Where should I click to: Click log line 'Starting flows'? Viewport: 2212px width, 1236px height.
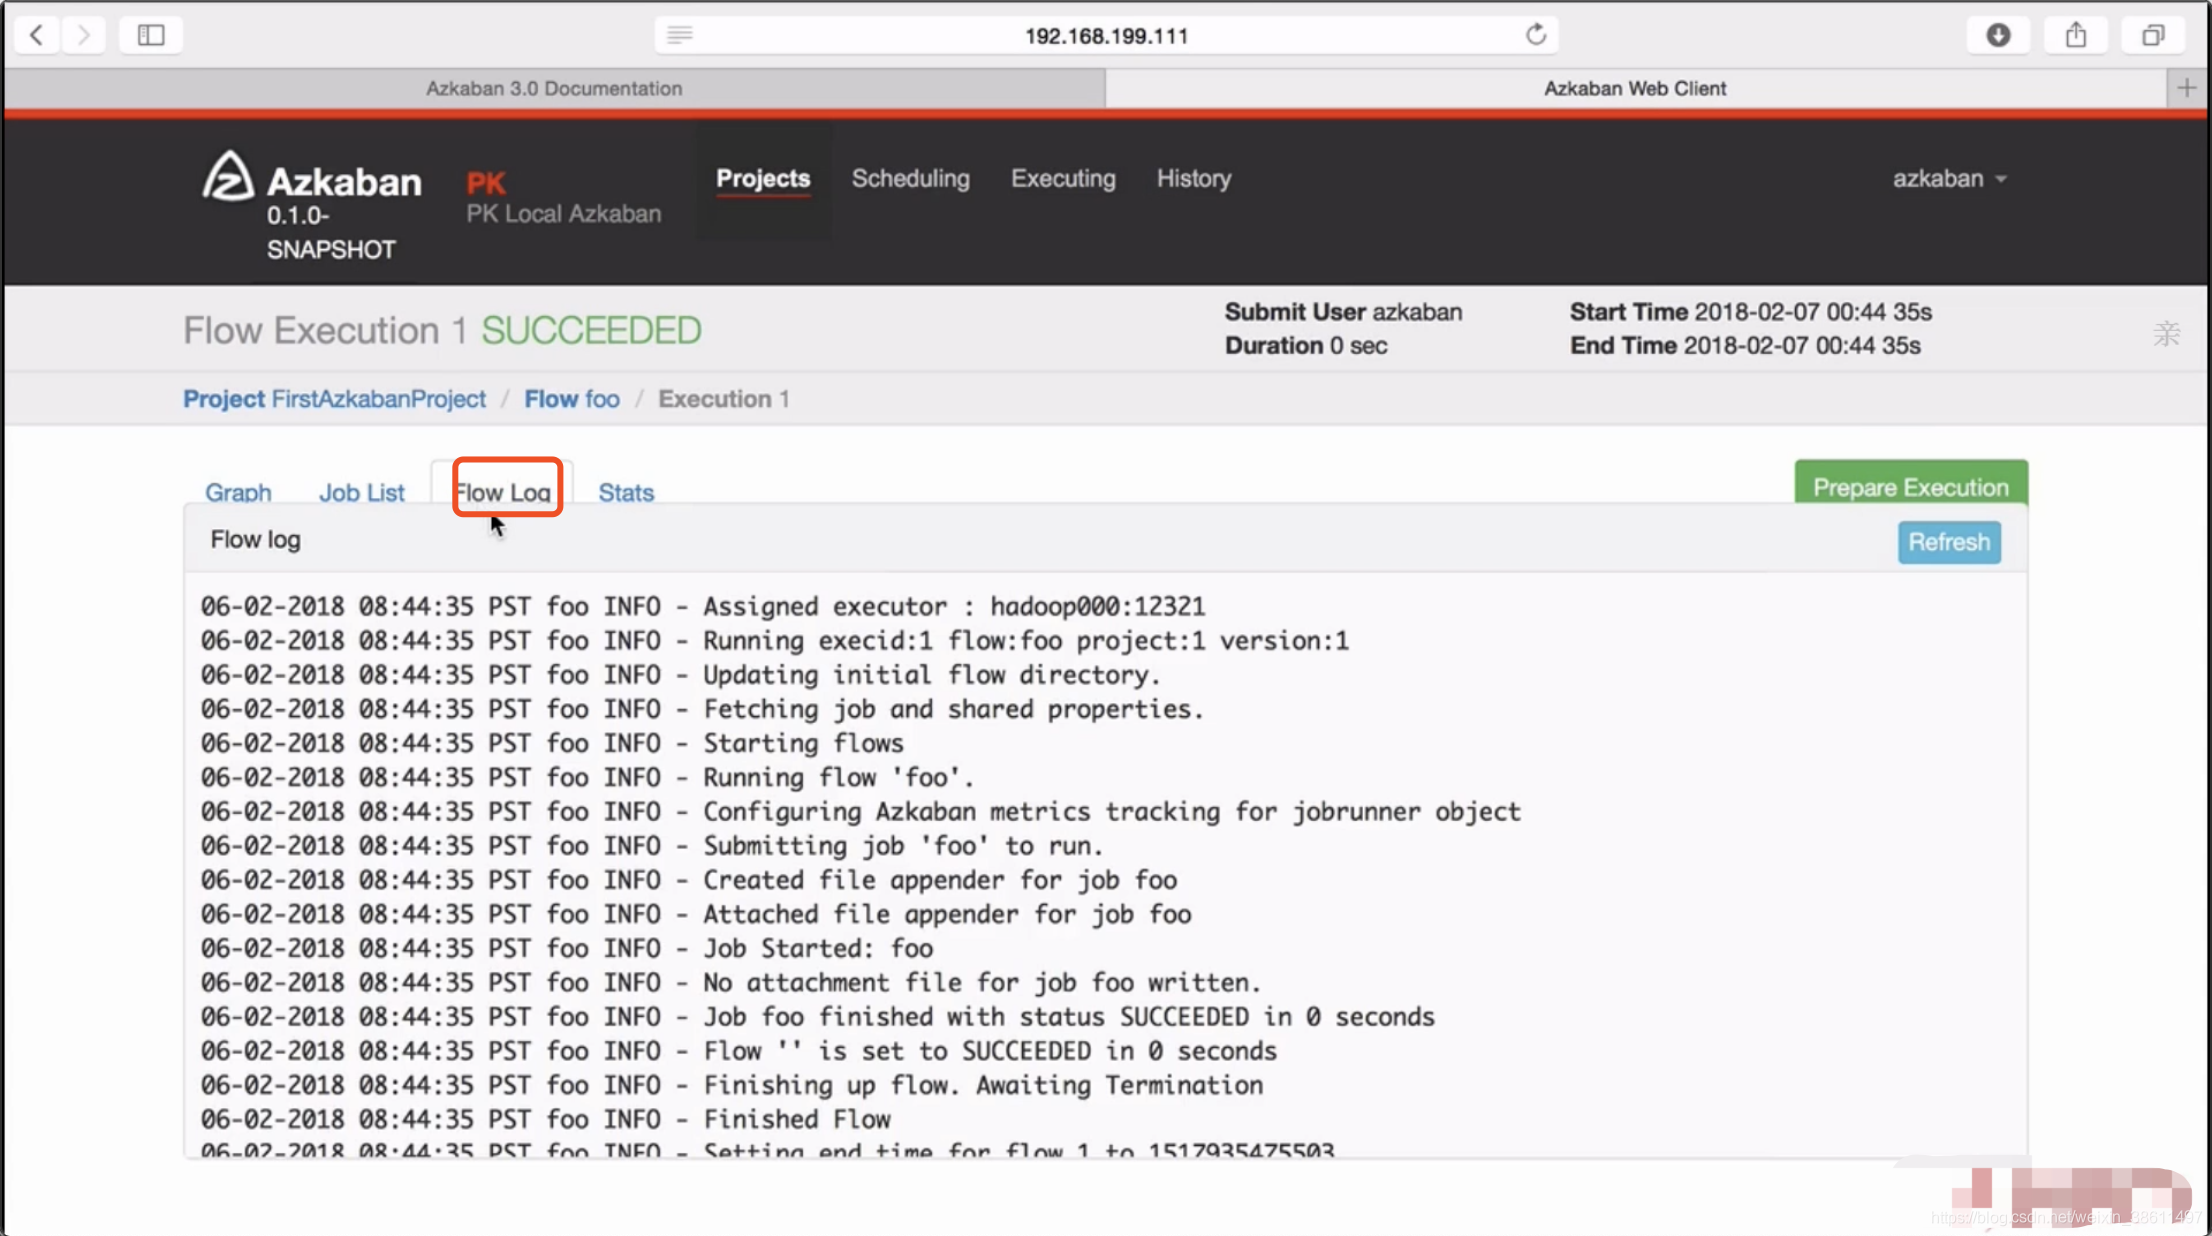pyautogui.click(x=552, y=742)
